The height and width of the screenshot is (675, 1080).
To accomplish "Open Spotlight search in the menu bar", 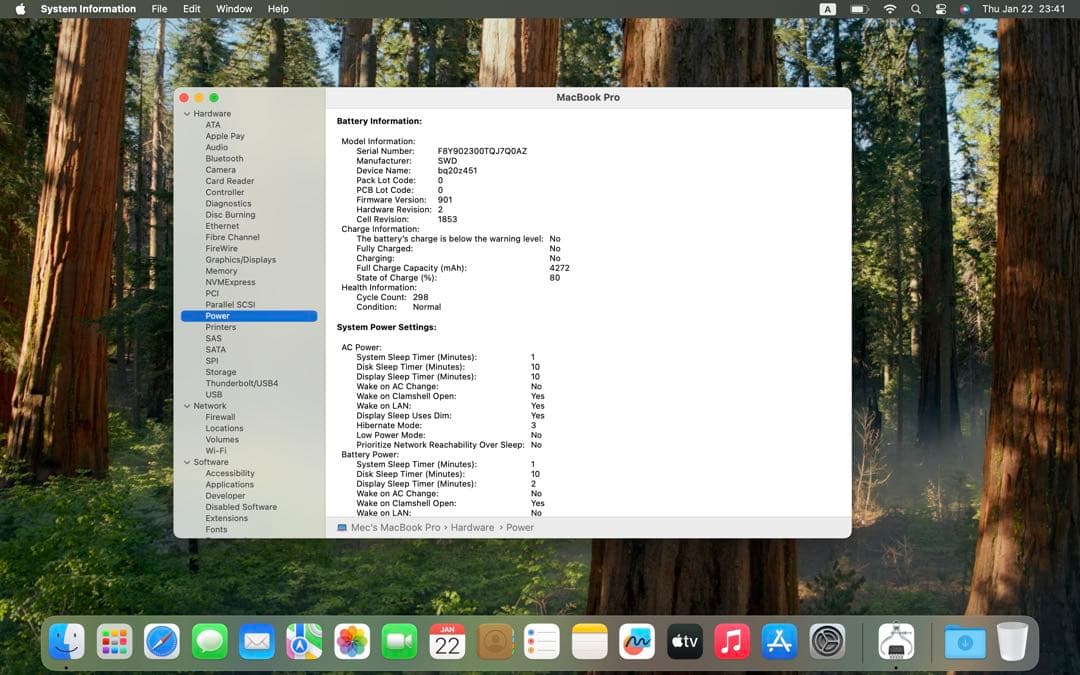I will click(914, 9).
